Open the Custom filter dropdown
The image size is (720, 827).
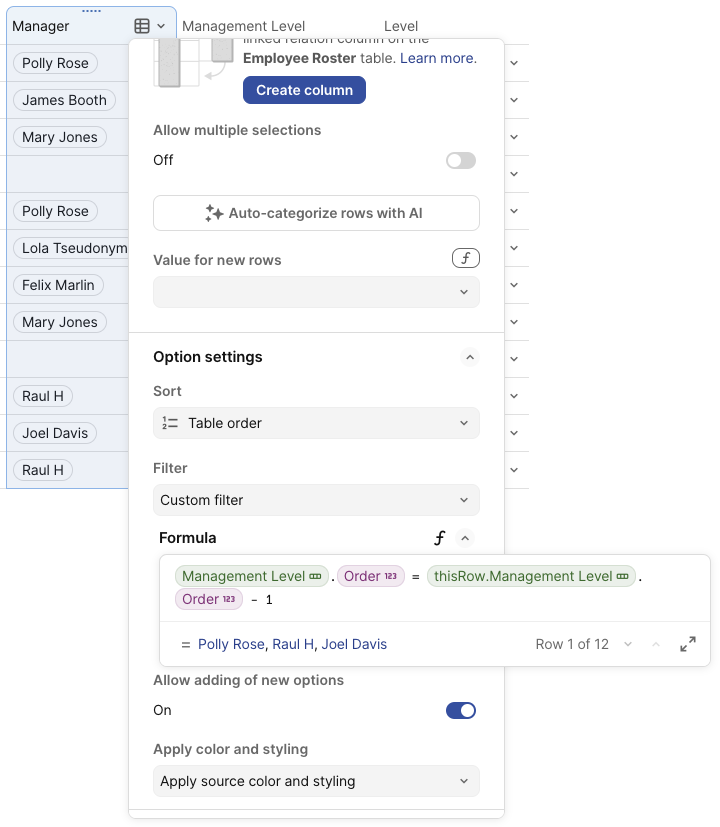pos(316,500)
